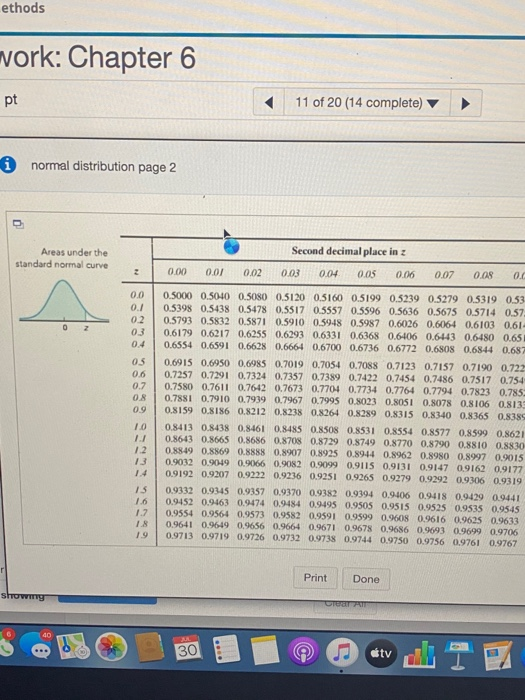The width and height of the screenshot is (525, 700).
Task: Click table value 0.9767
Action: [x=503, y=543]
